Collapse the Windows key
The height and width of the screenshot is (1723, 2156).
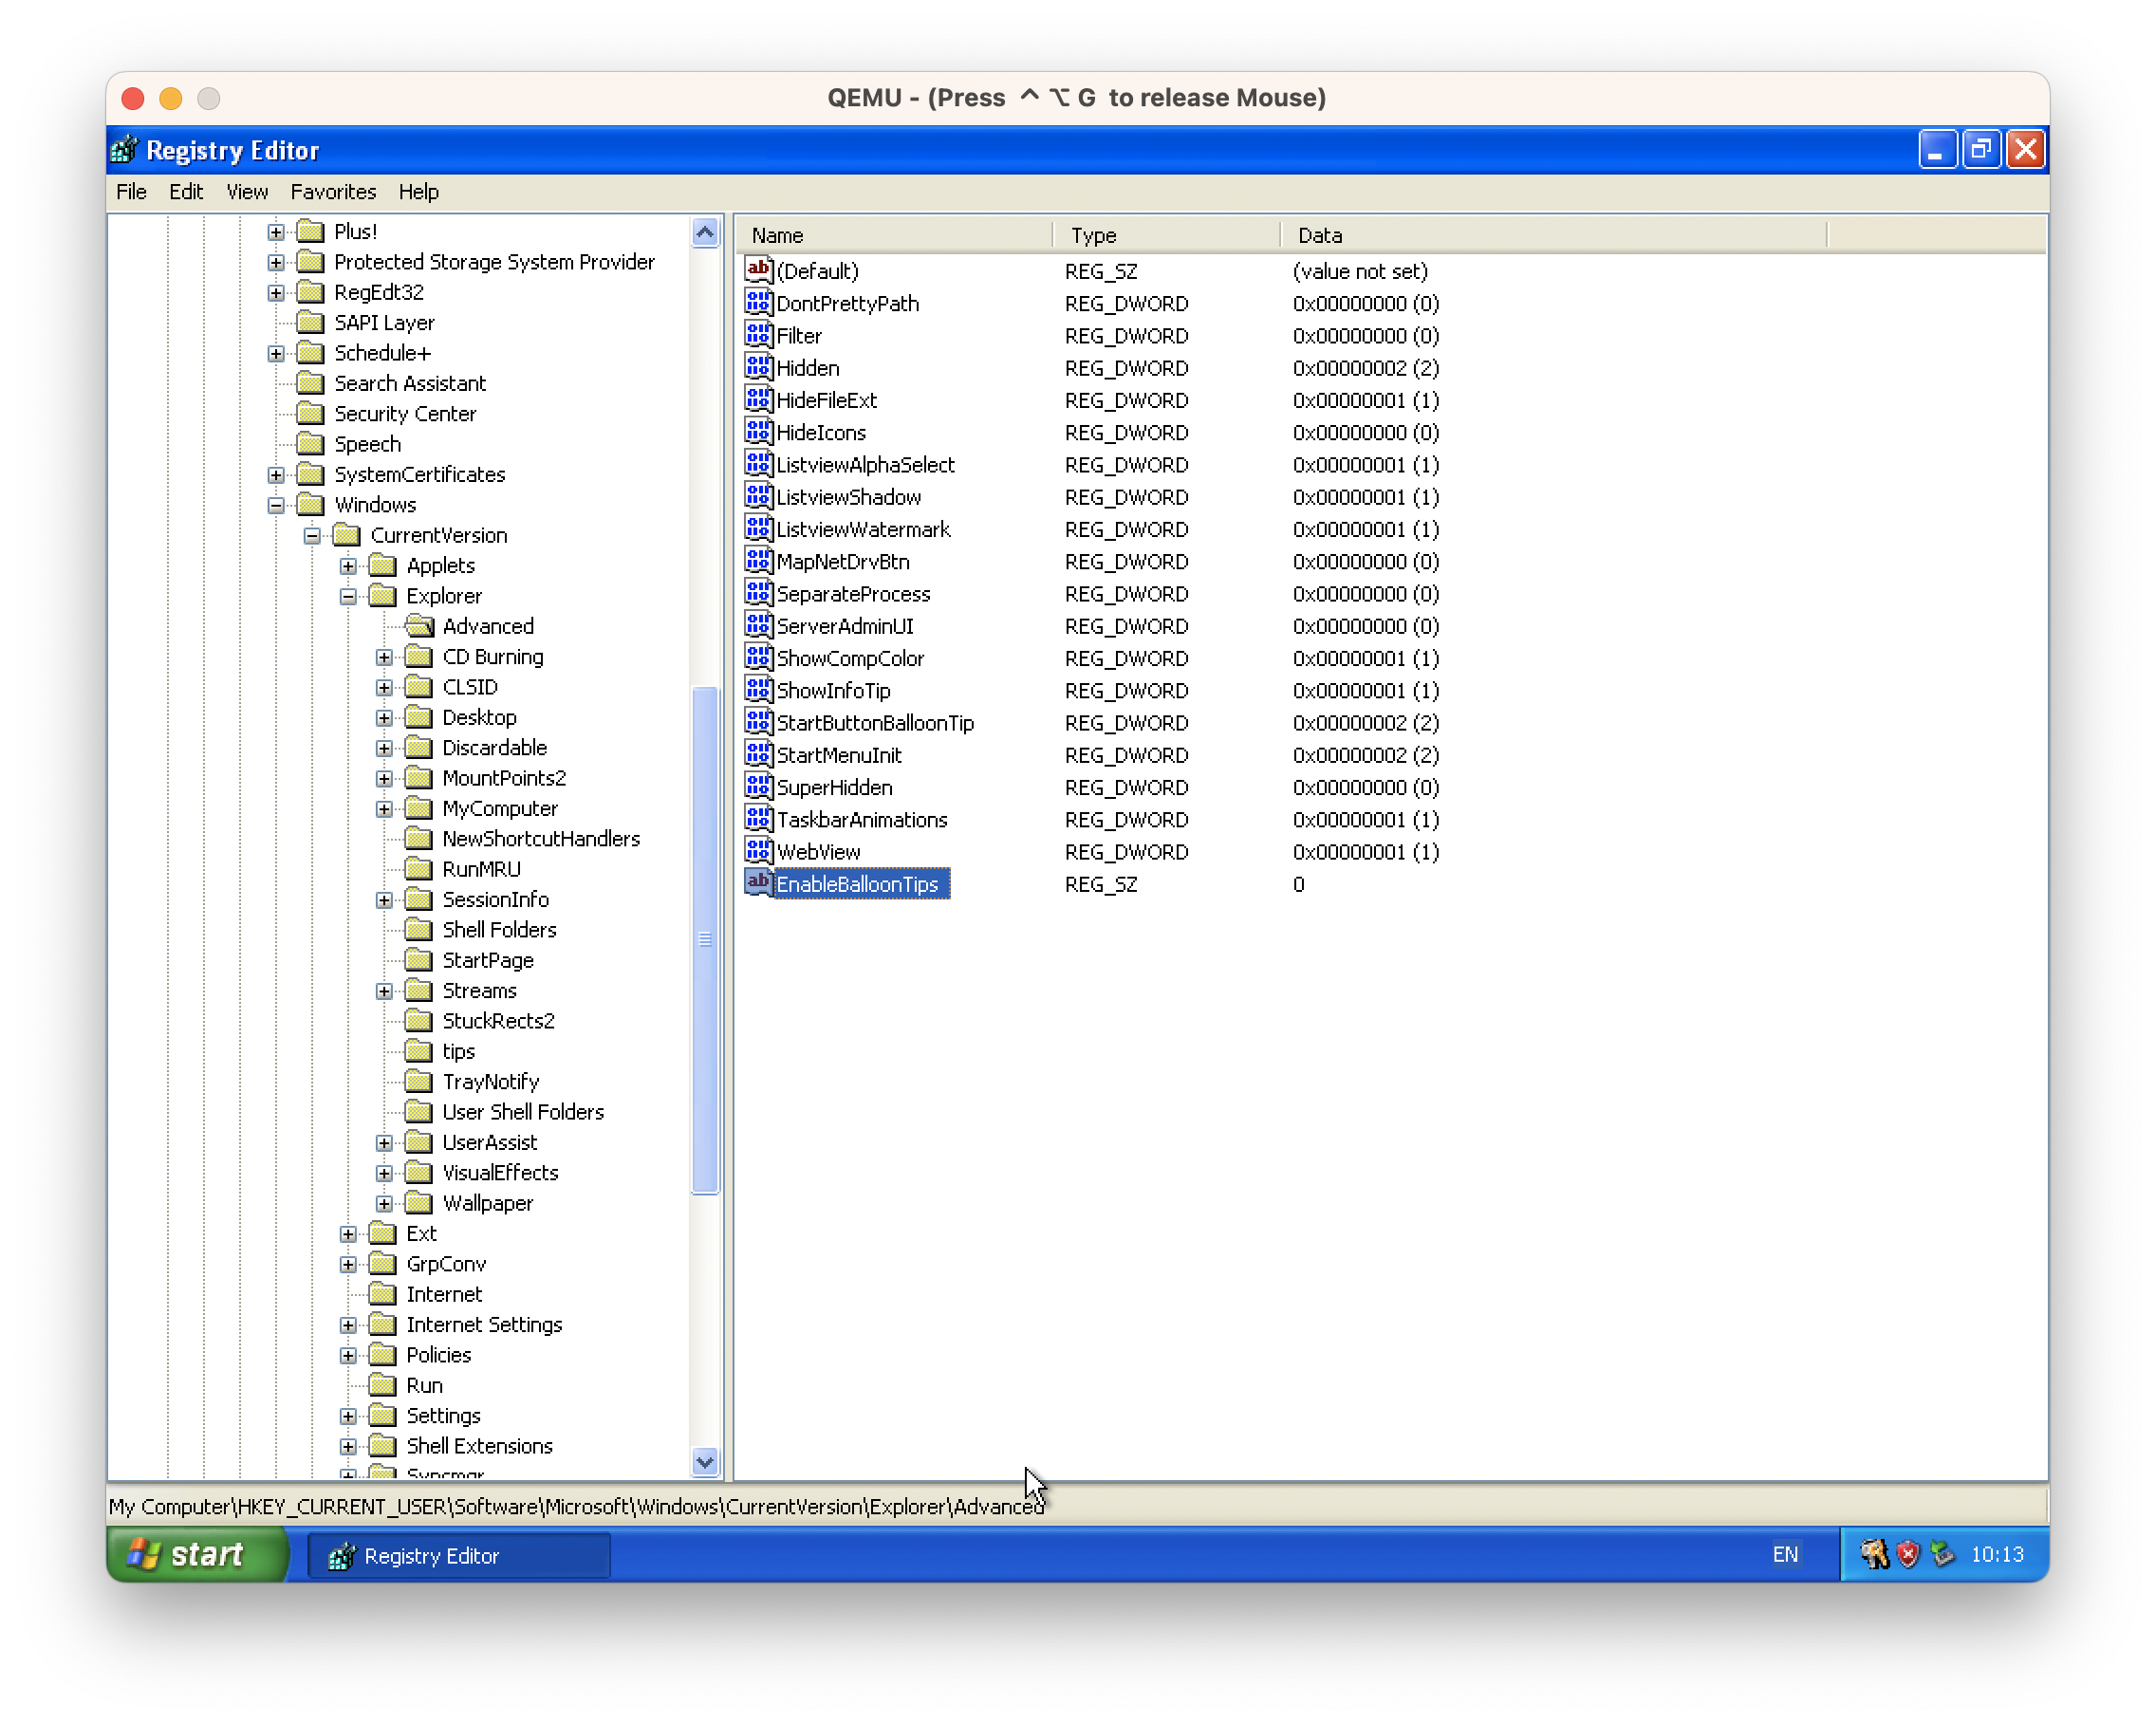click(276, 505)
